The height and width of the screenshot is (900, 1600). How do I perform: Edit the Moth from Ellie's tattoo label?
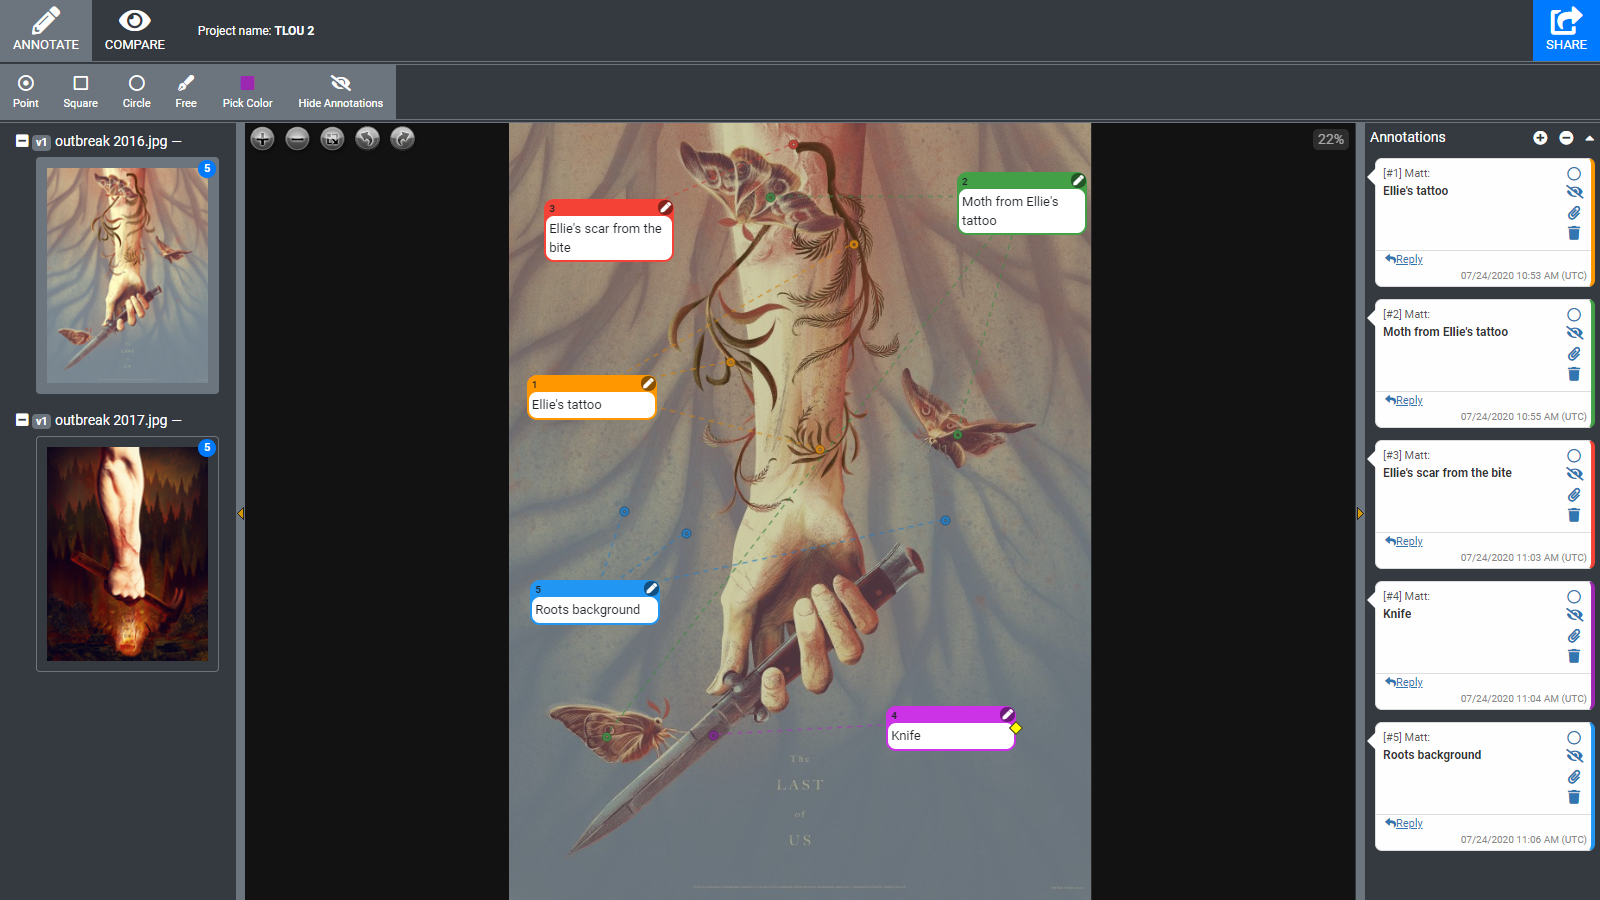(1078, 180)
